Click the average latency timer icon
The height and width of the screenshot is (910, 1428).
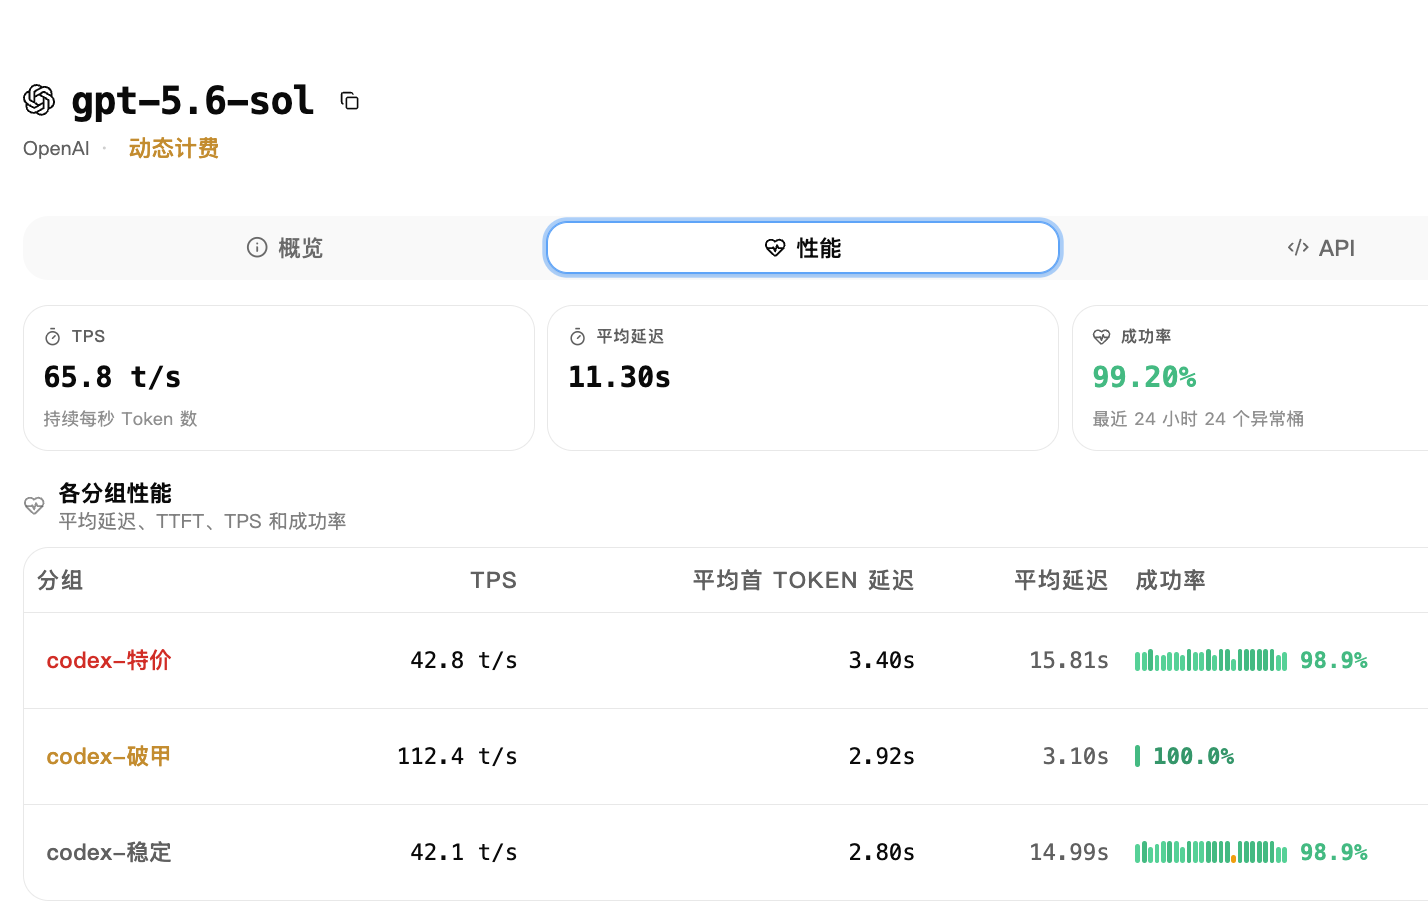pyautogui.click(x=577, y=338)
